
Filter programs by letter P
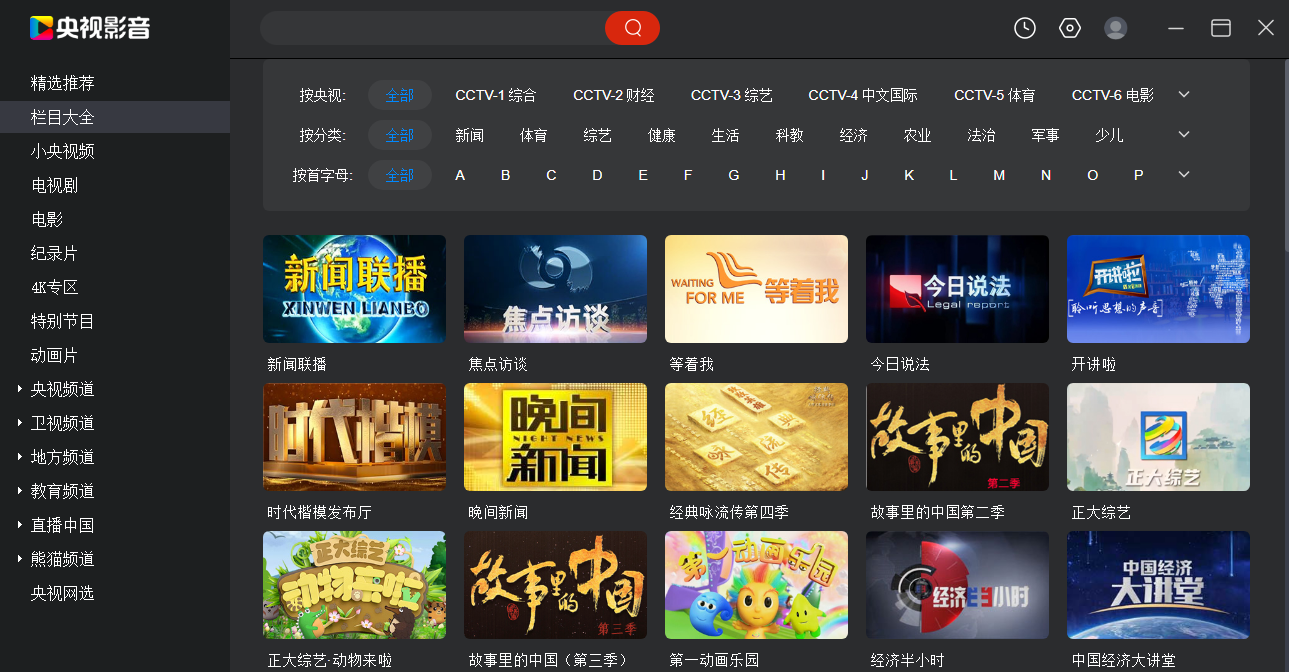(1138, 175)
